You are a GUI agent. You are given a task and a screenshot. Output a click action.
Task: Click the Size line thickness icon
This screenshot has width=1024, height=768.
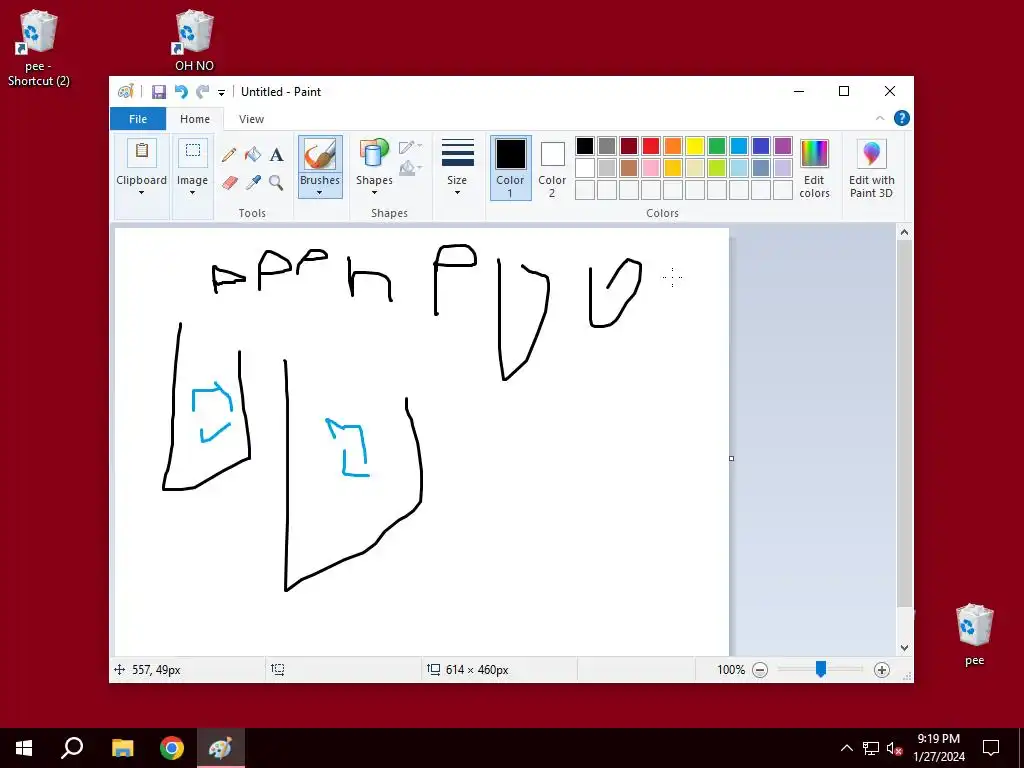[457, 153]
